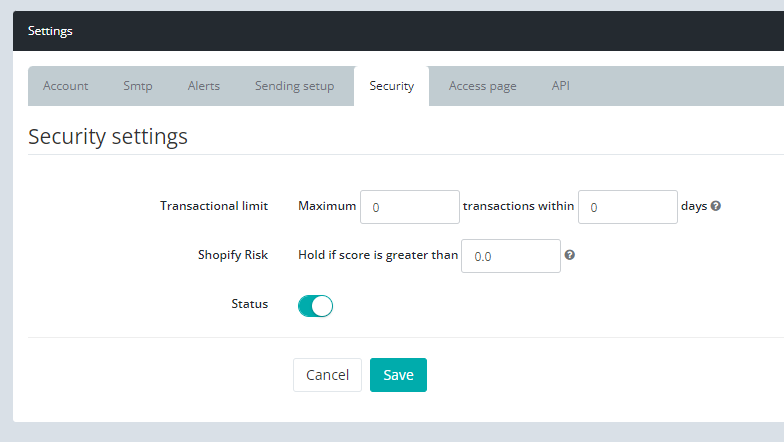Show help icon for Shopify Risk
This screenshot has width=784, height=442.
tap(570, 255)
